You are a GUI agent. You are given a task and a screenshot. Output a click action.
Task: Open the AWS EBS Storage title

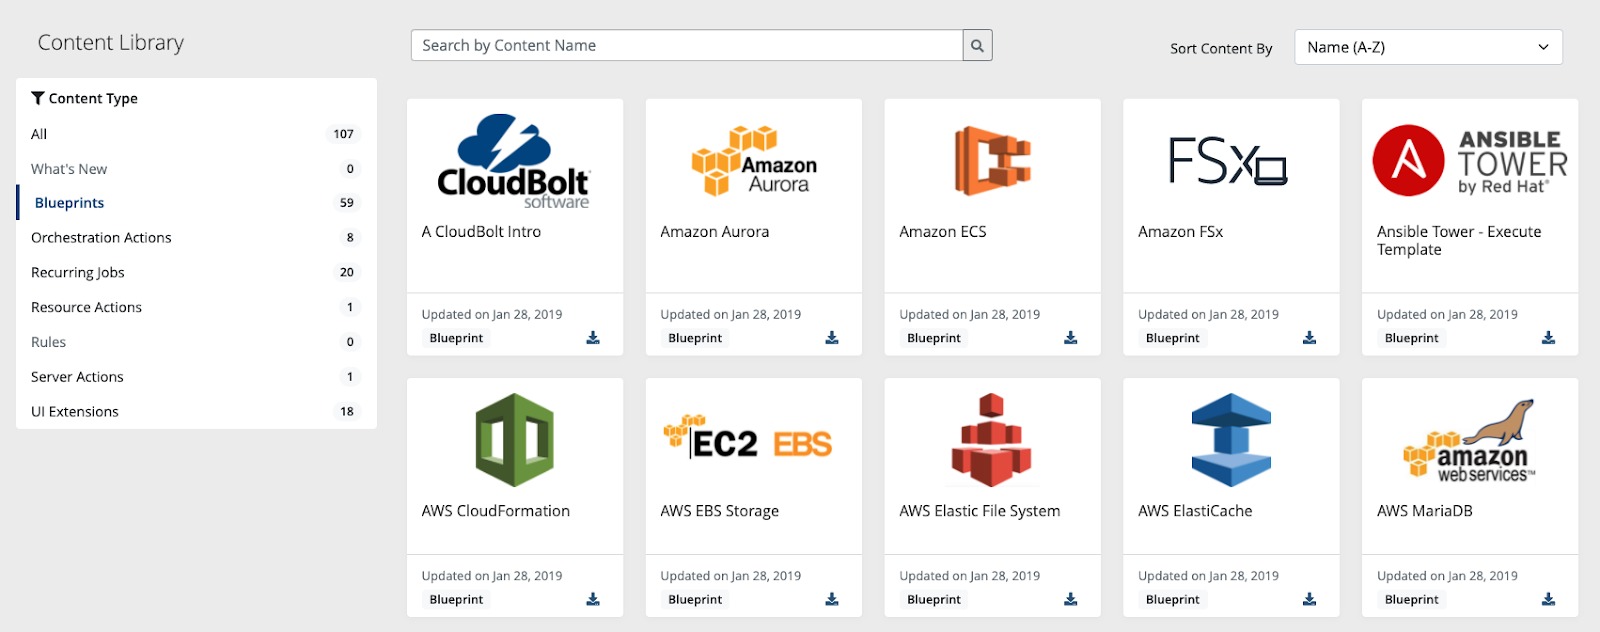(720, 511)
